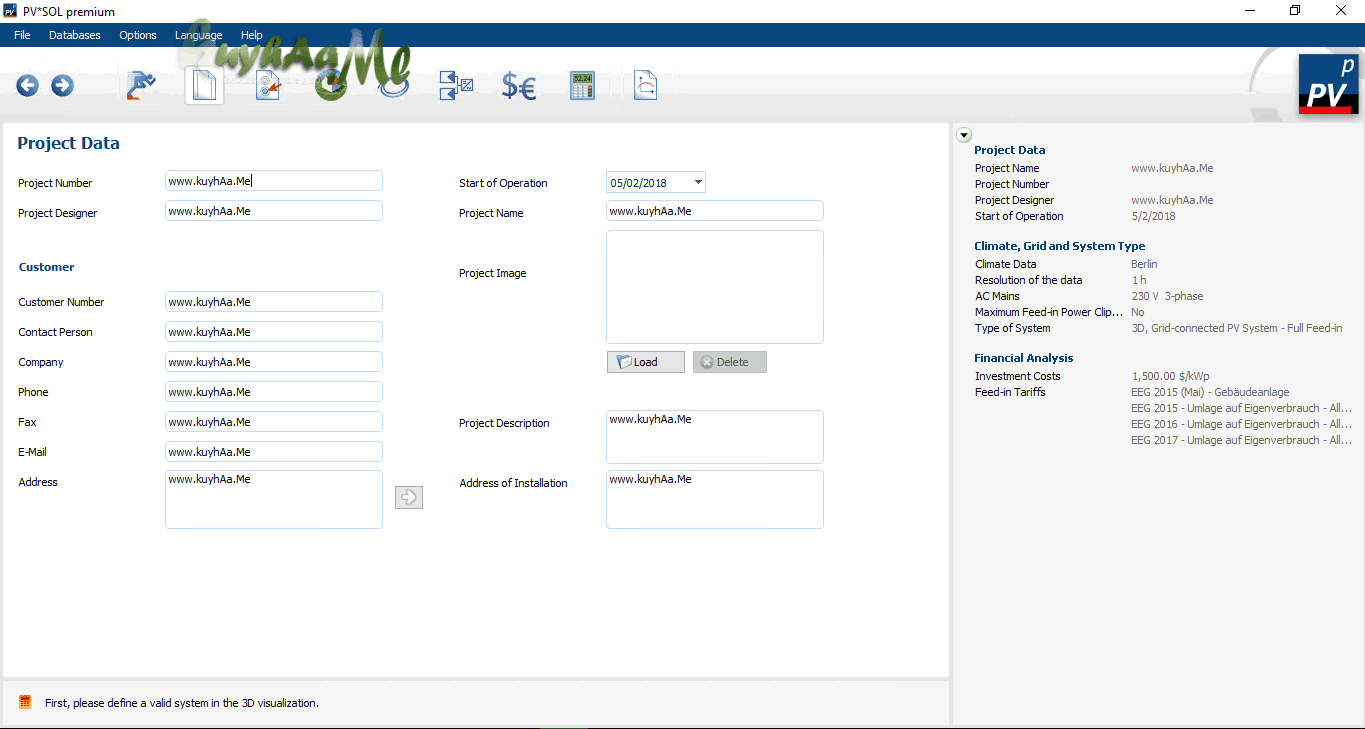Click the '230 V 3-phase' AC Mains value
Image resolution: width=1365 pixels, height=729 pixels.
coord(1168,296)
